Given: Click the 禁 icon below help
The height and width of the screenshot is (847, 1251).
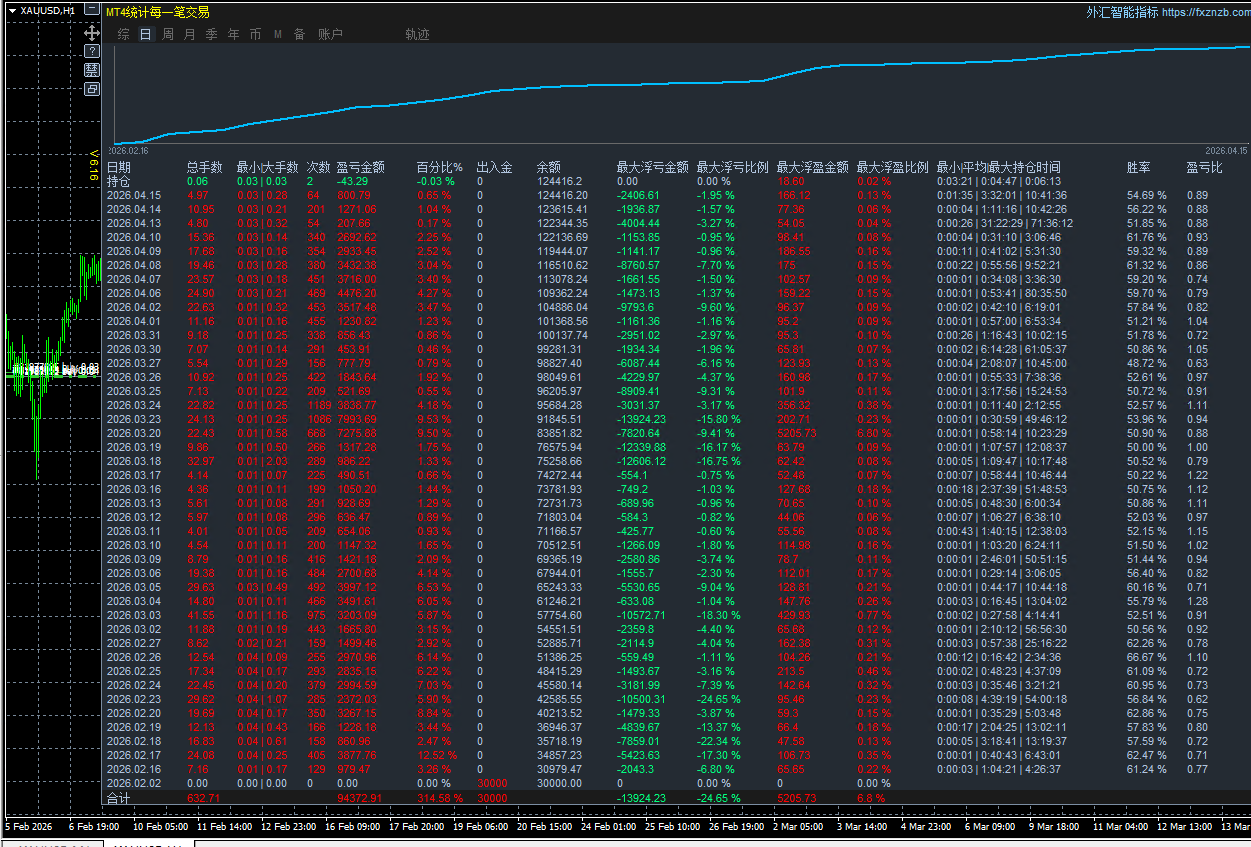Looking at the screenshot, I should pos(91,69).
